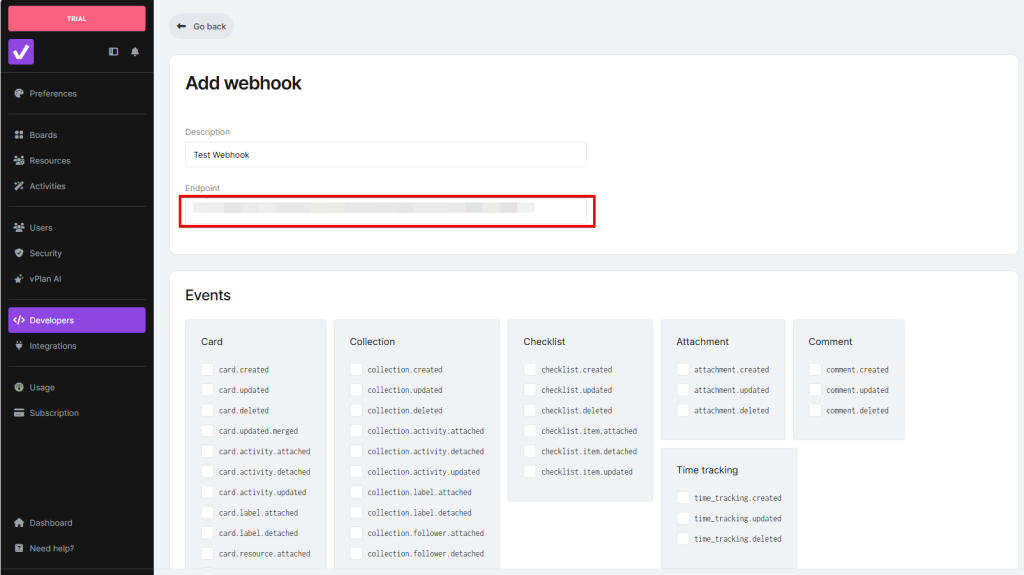The width and height of the screenshot is (1024, 575).
Task: Click the Subscription card icon
Action: (x=19, y=413)
